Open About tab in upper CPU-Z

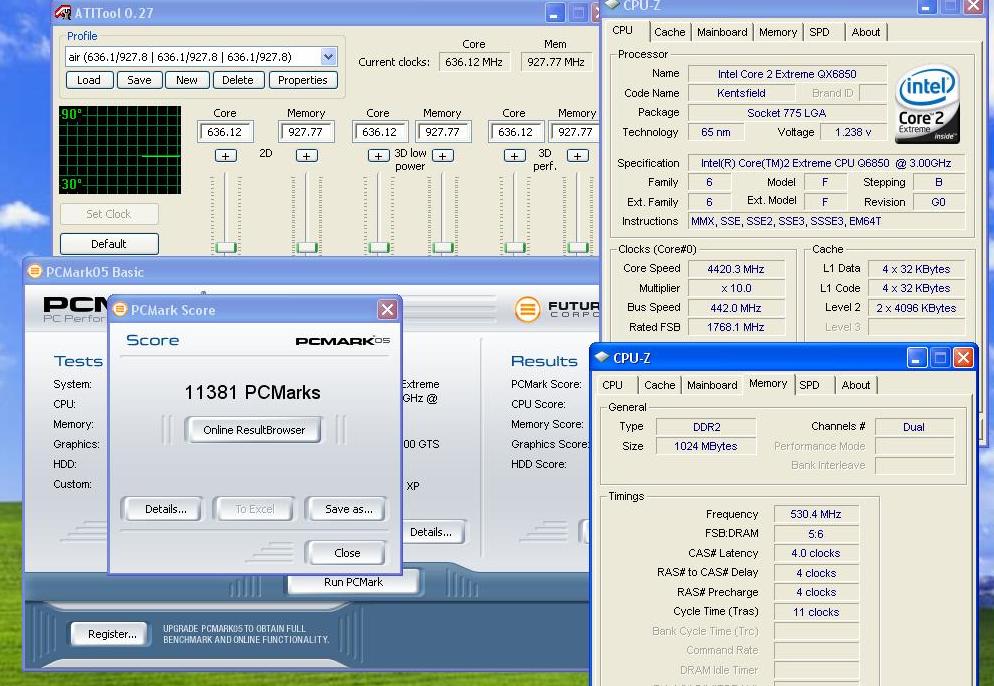point(866,32)
